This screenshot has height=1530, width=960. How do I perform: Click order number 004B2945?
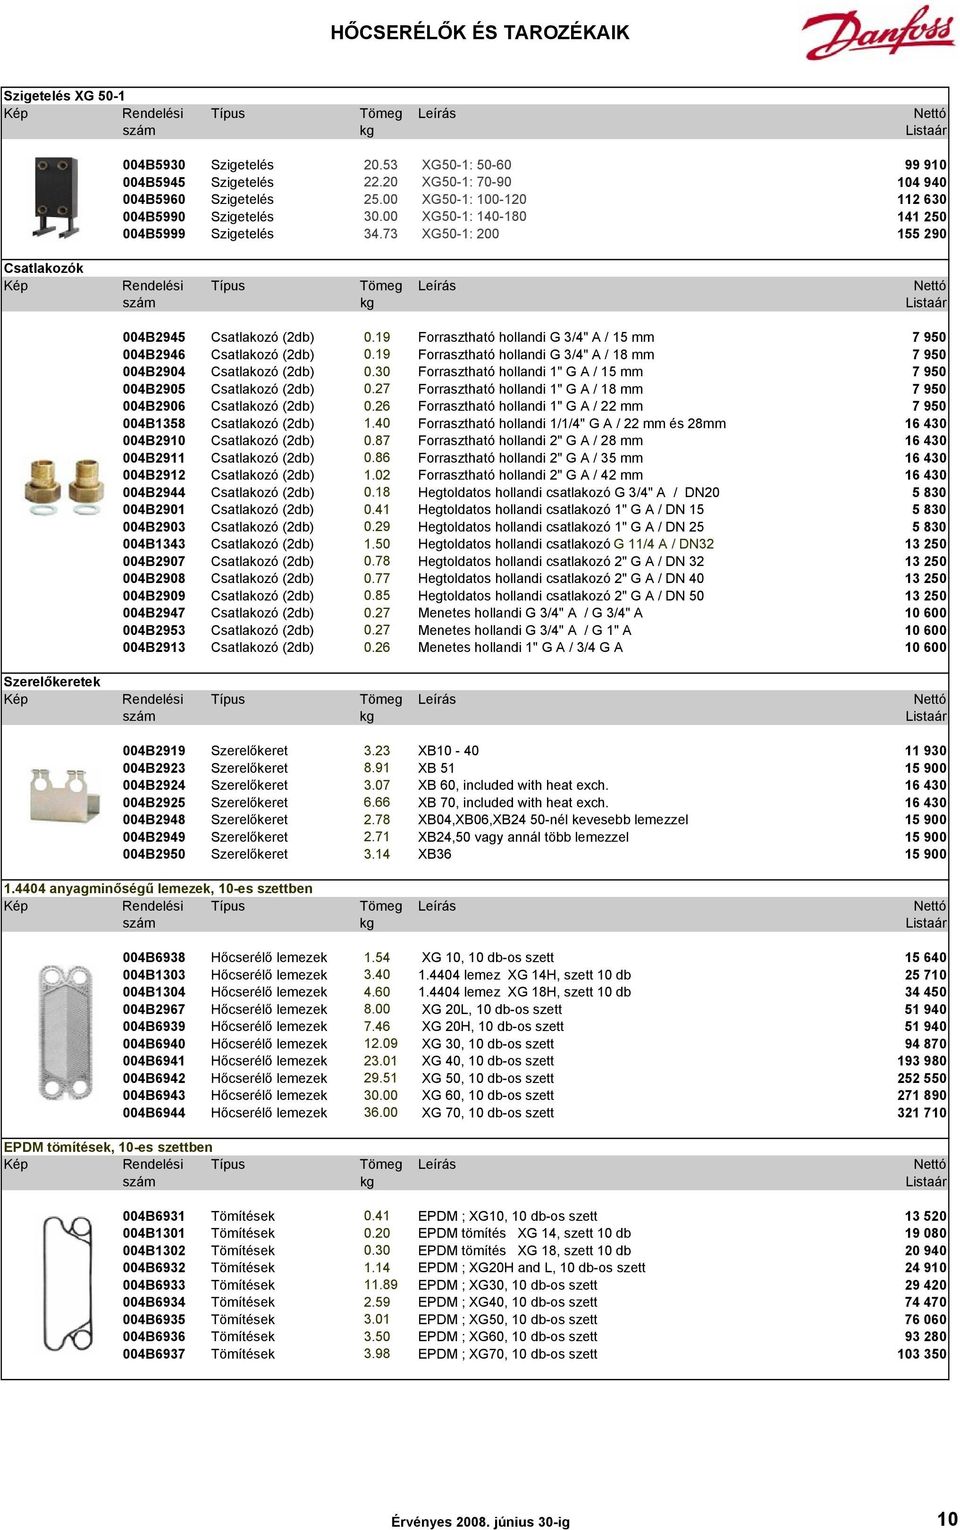[x=154, y=337]
